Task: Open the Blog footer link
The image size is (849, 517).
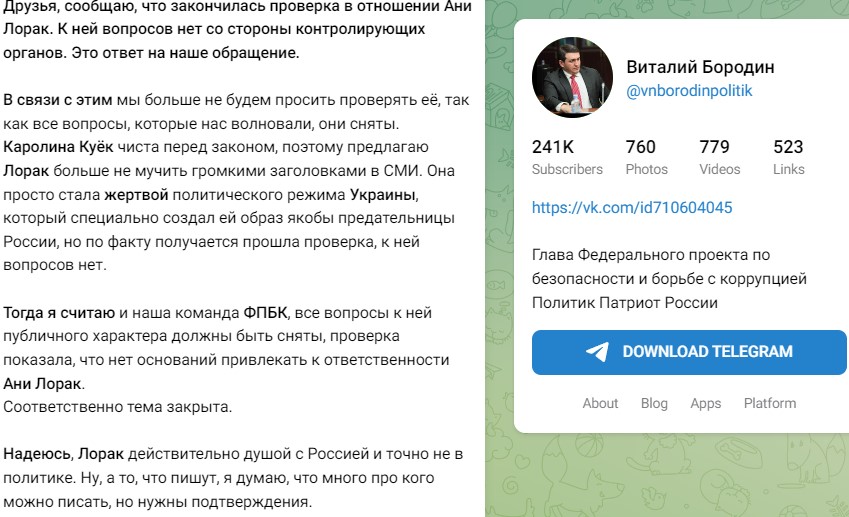Action: click(x=654, y=403)
